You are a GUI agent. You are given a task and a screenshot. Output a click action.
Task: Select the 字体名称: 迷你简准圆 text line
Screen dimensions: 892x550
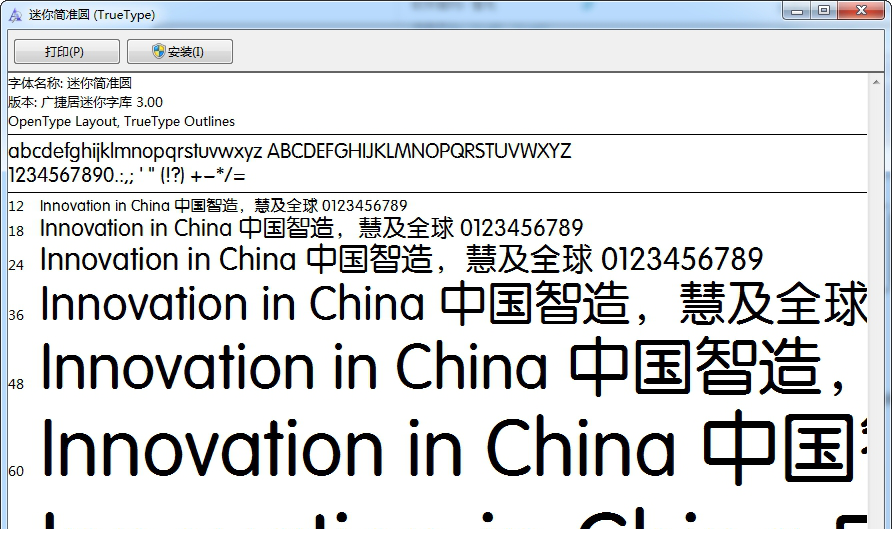coord(70,83)
